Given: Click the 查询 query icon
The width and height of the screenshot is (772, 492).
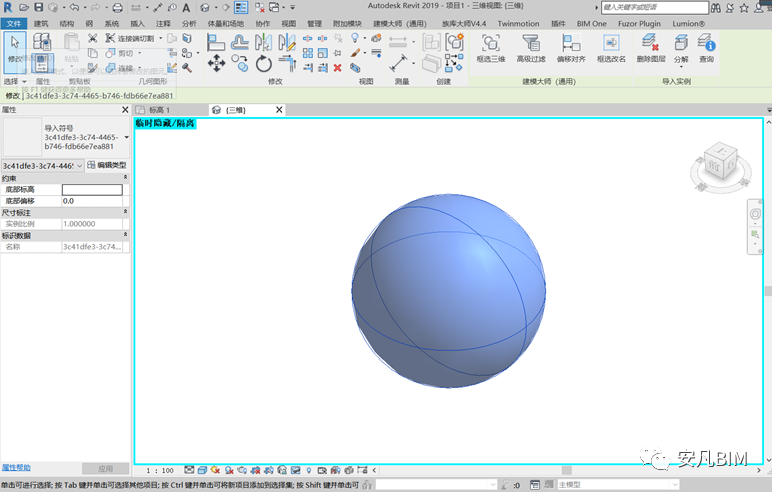Looking at the screenshot, I should (706, 43).
